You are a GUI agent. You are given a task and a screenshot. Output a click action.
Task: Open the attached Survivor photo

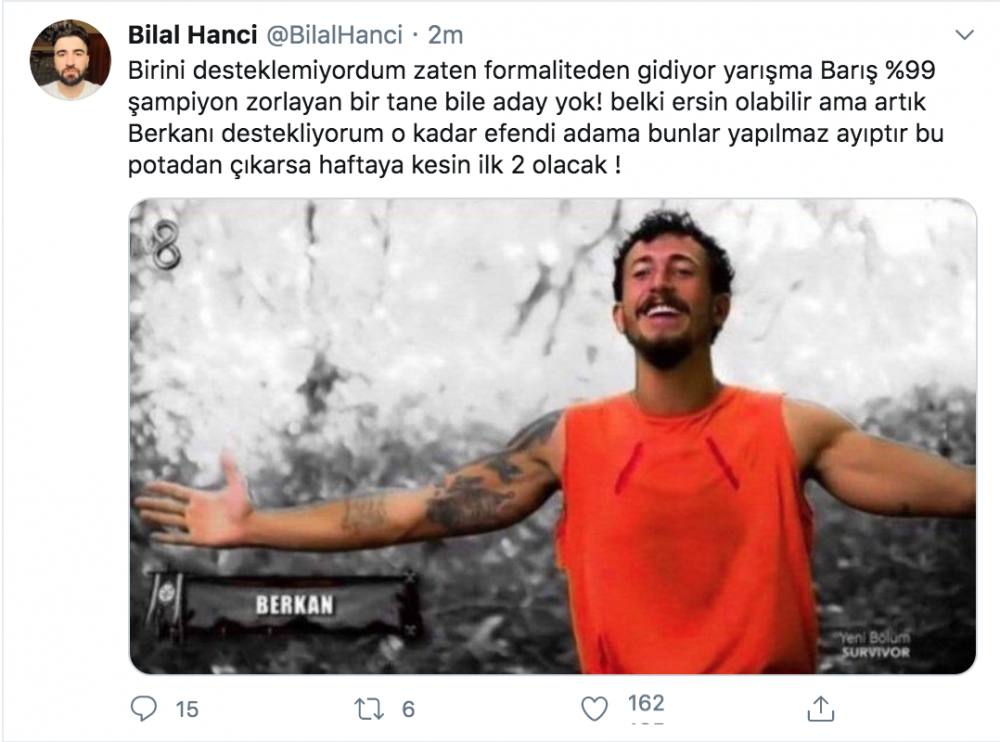click(552, 436)
